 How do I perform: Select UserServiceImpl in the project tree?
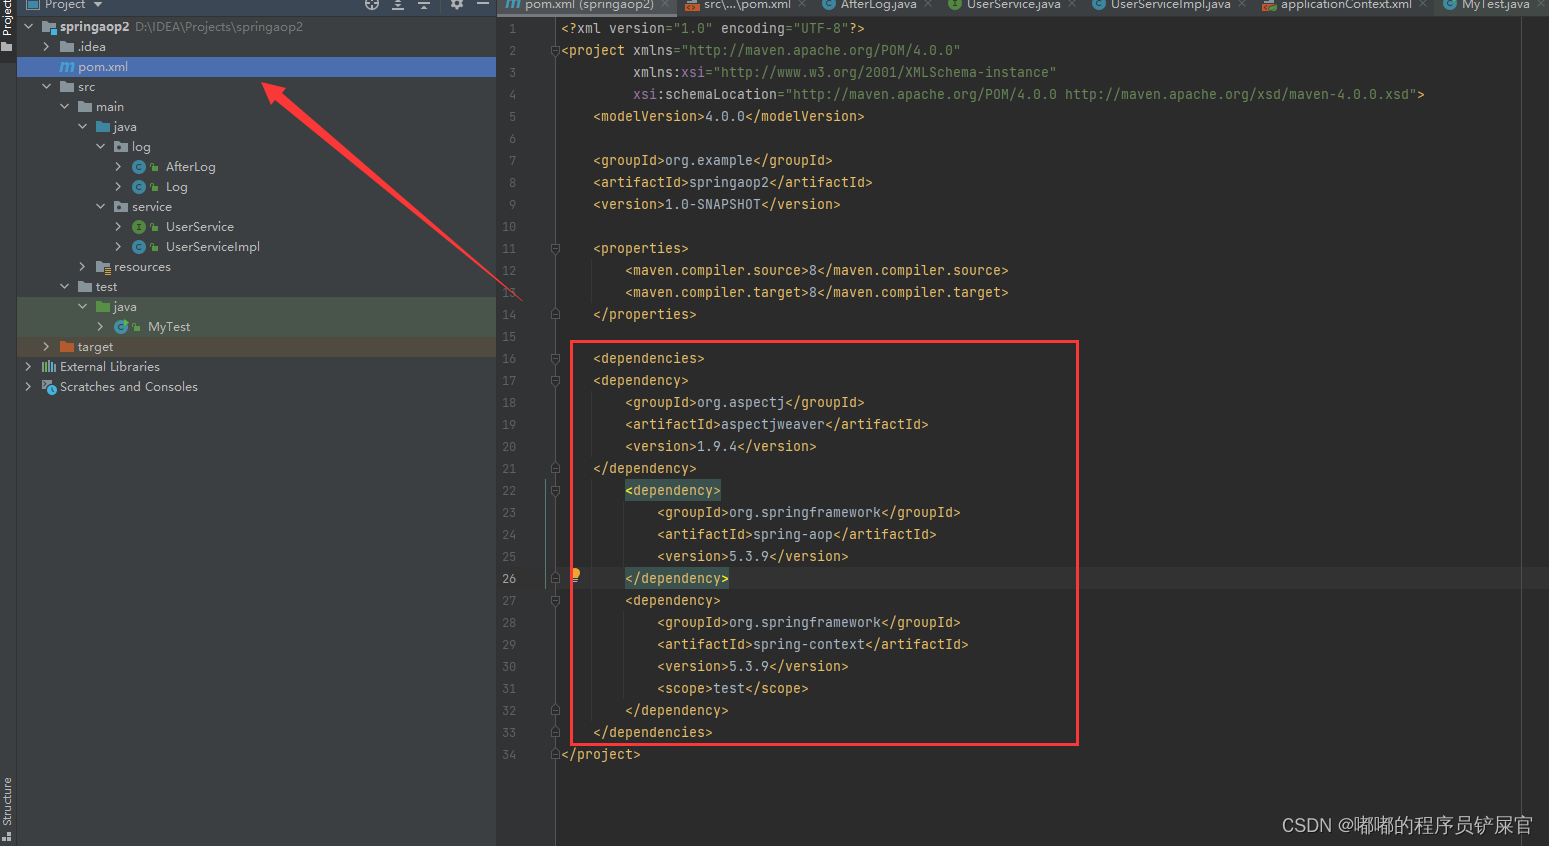point(212,247)
